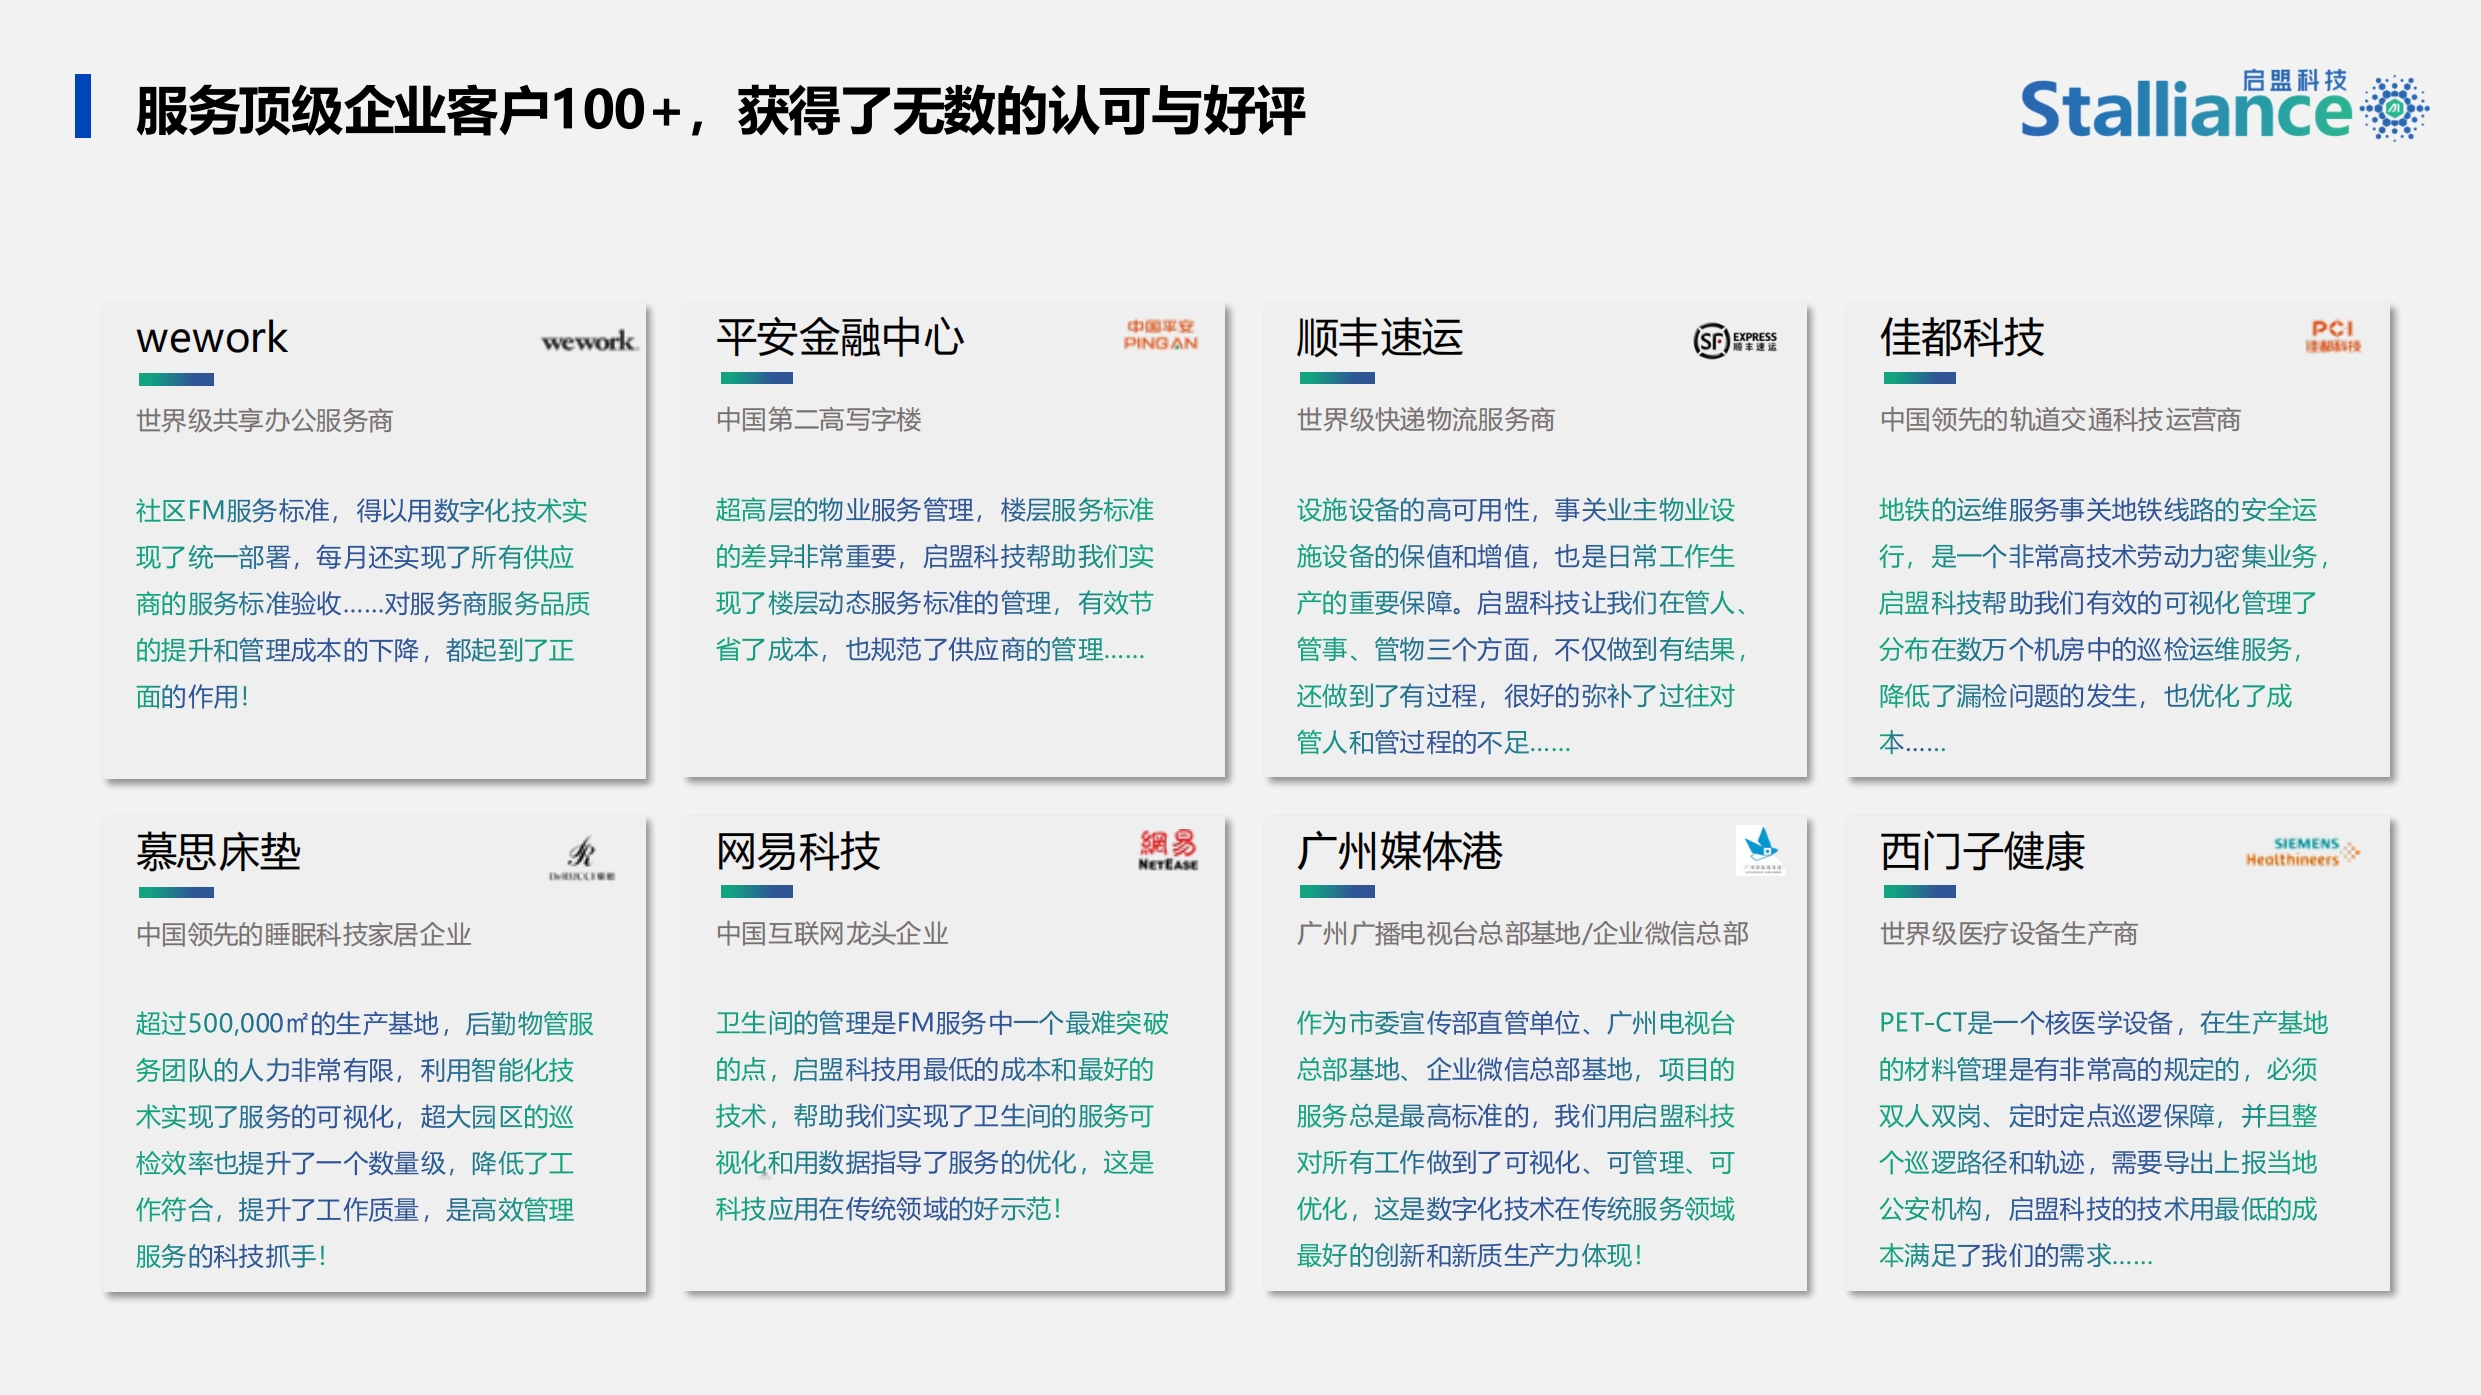
Task: Click the DeRUCCI logo in 慕思床垫 card
Action: (582, 859)
